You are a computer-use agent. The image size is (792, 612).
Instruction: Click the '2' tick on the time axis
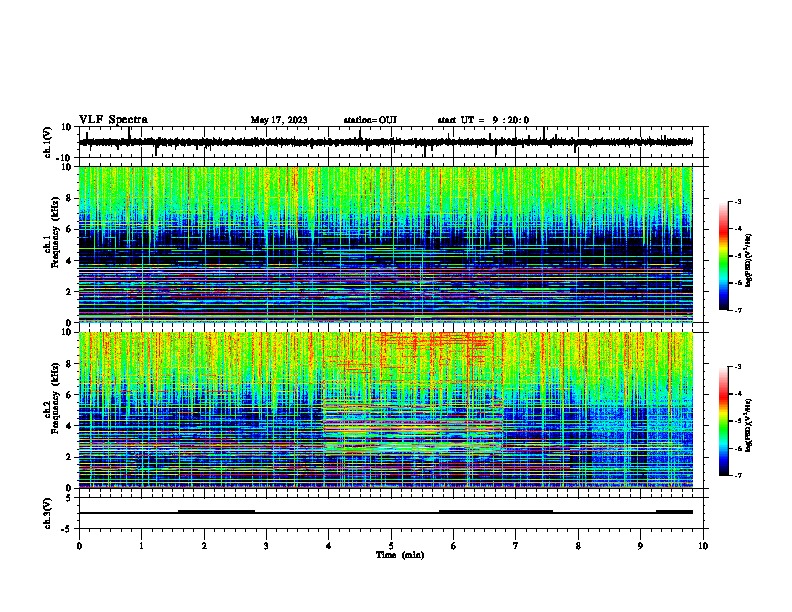tap(204, 546)
